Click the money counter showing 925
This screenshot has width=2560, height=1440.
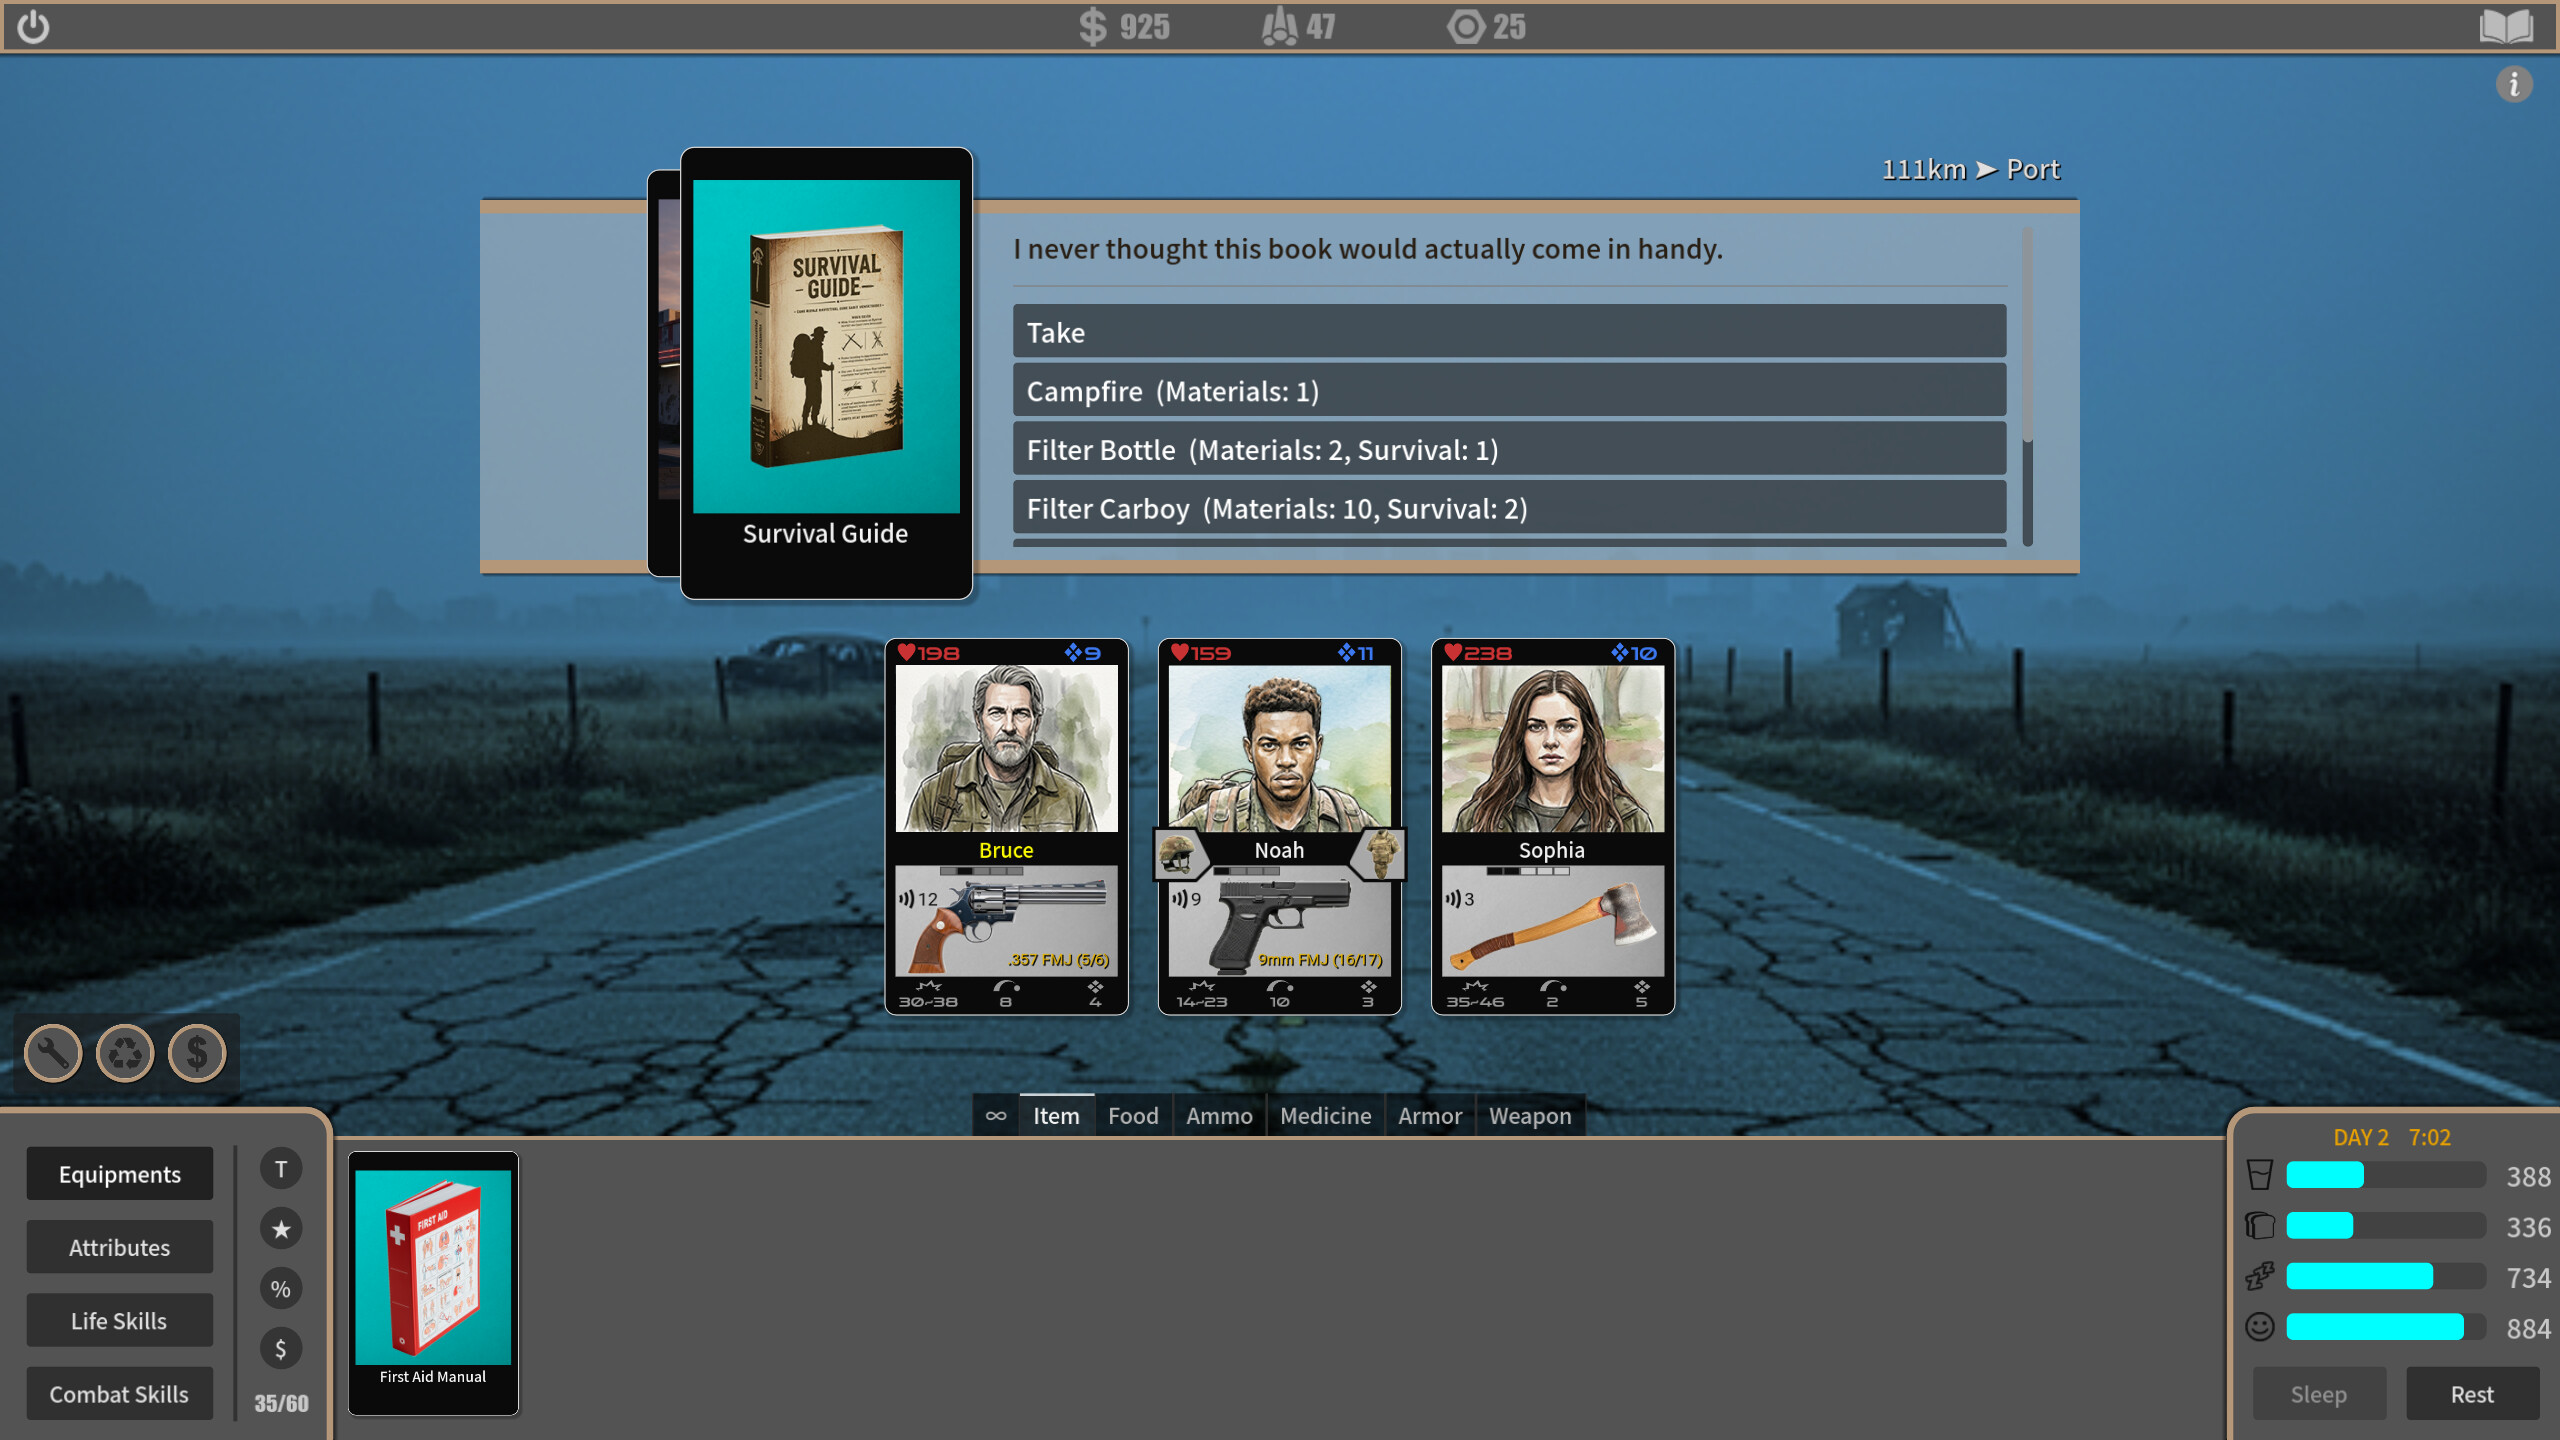point(1125,27)
